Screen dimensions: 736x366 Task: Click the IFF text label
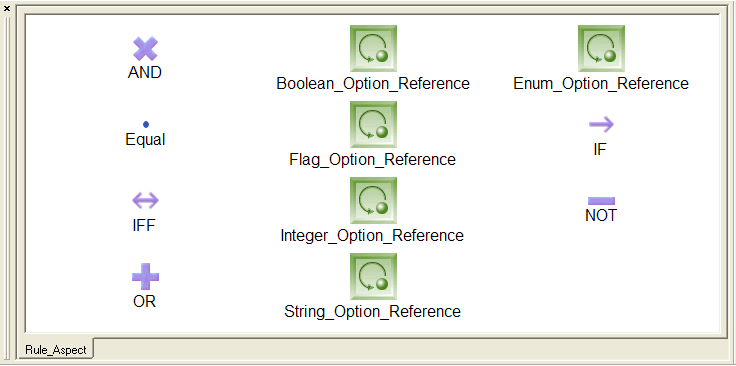[x=144, y=226]
